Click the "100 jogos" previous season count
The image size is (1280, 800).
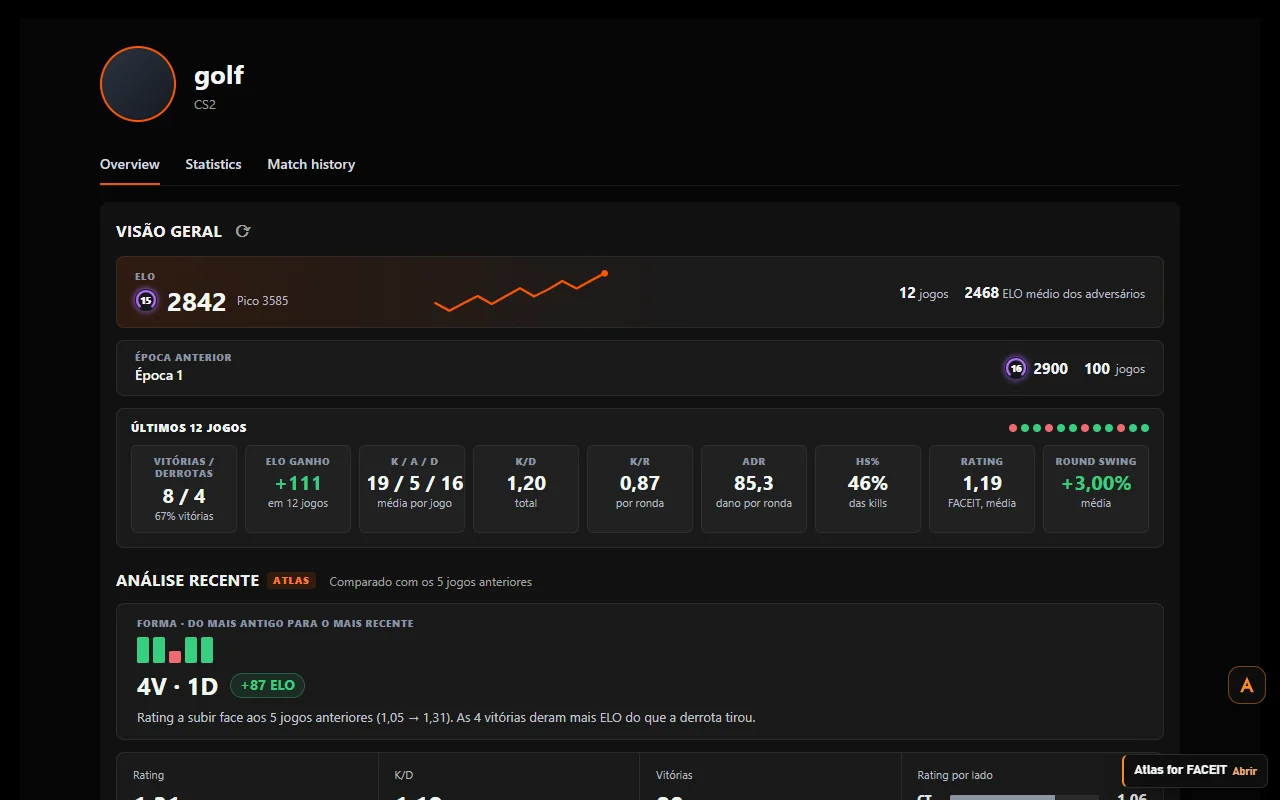1115,369
